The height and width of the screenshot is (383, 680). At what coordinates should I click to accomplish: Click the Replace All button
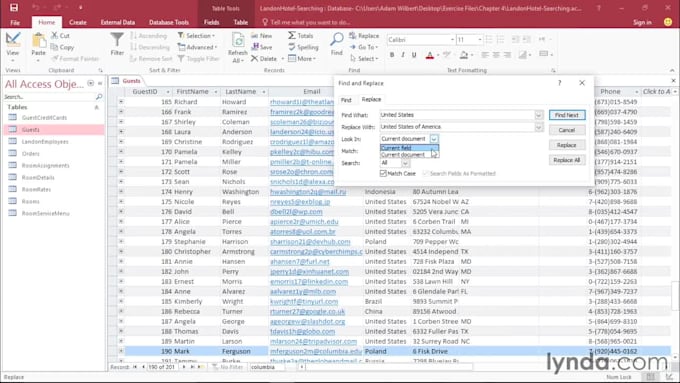[x=567, y=160]
